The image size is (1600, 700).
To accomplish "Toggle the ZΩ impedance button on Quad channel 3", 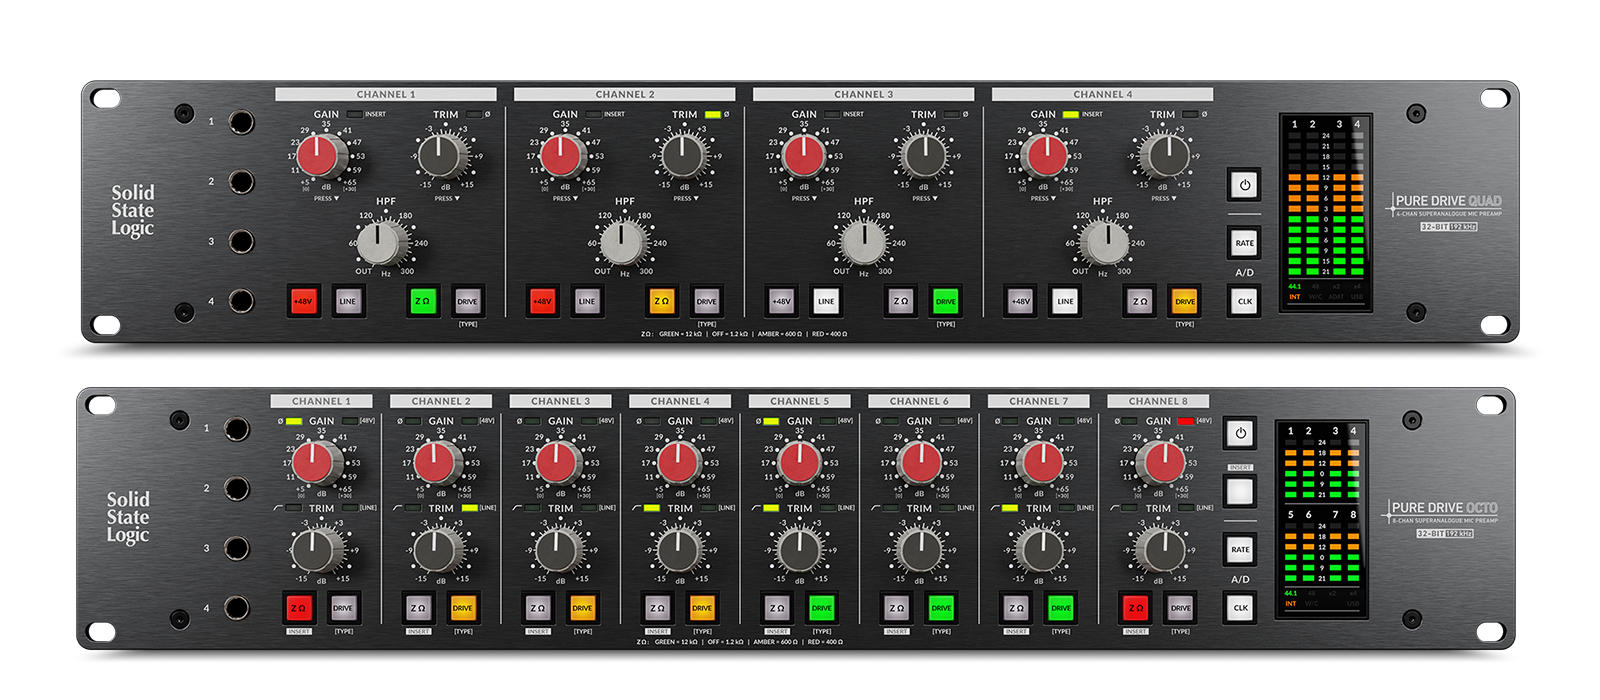I will tap(901, 301).
